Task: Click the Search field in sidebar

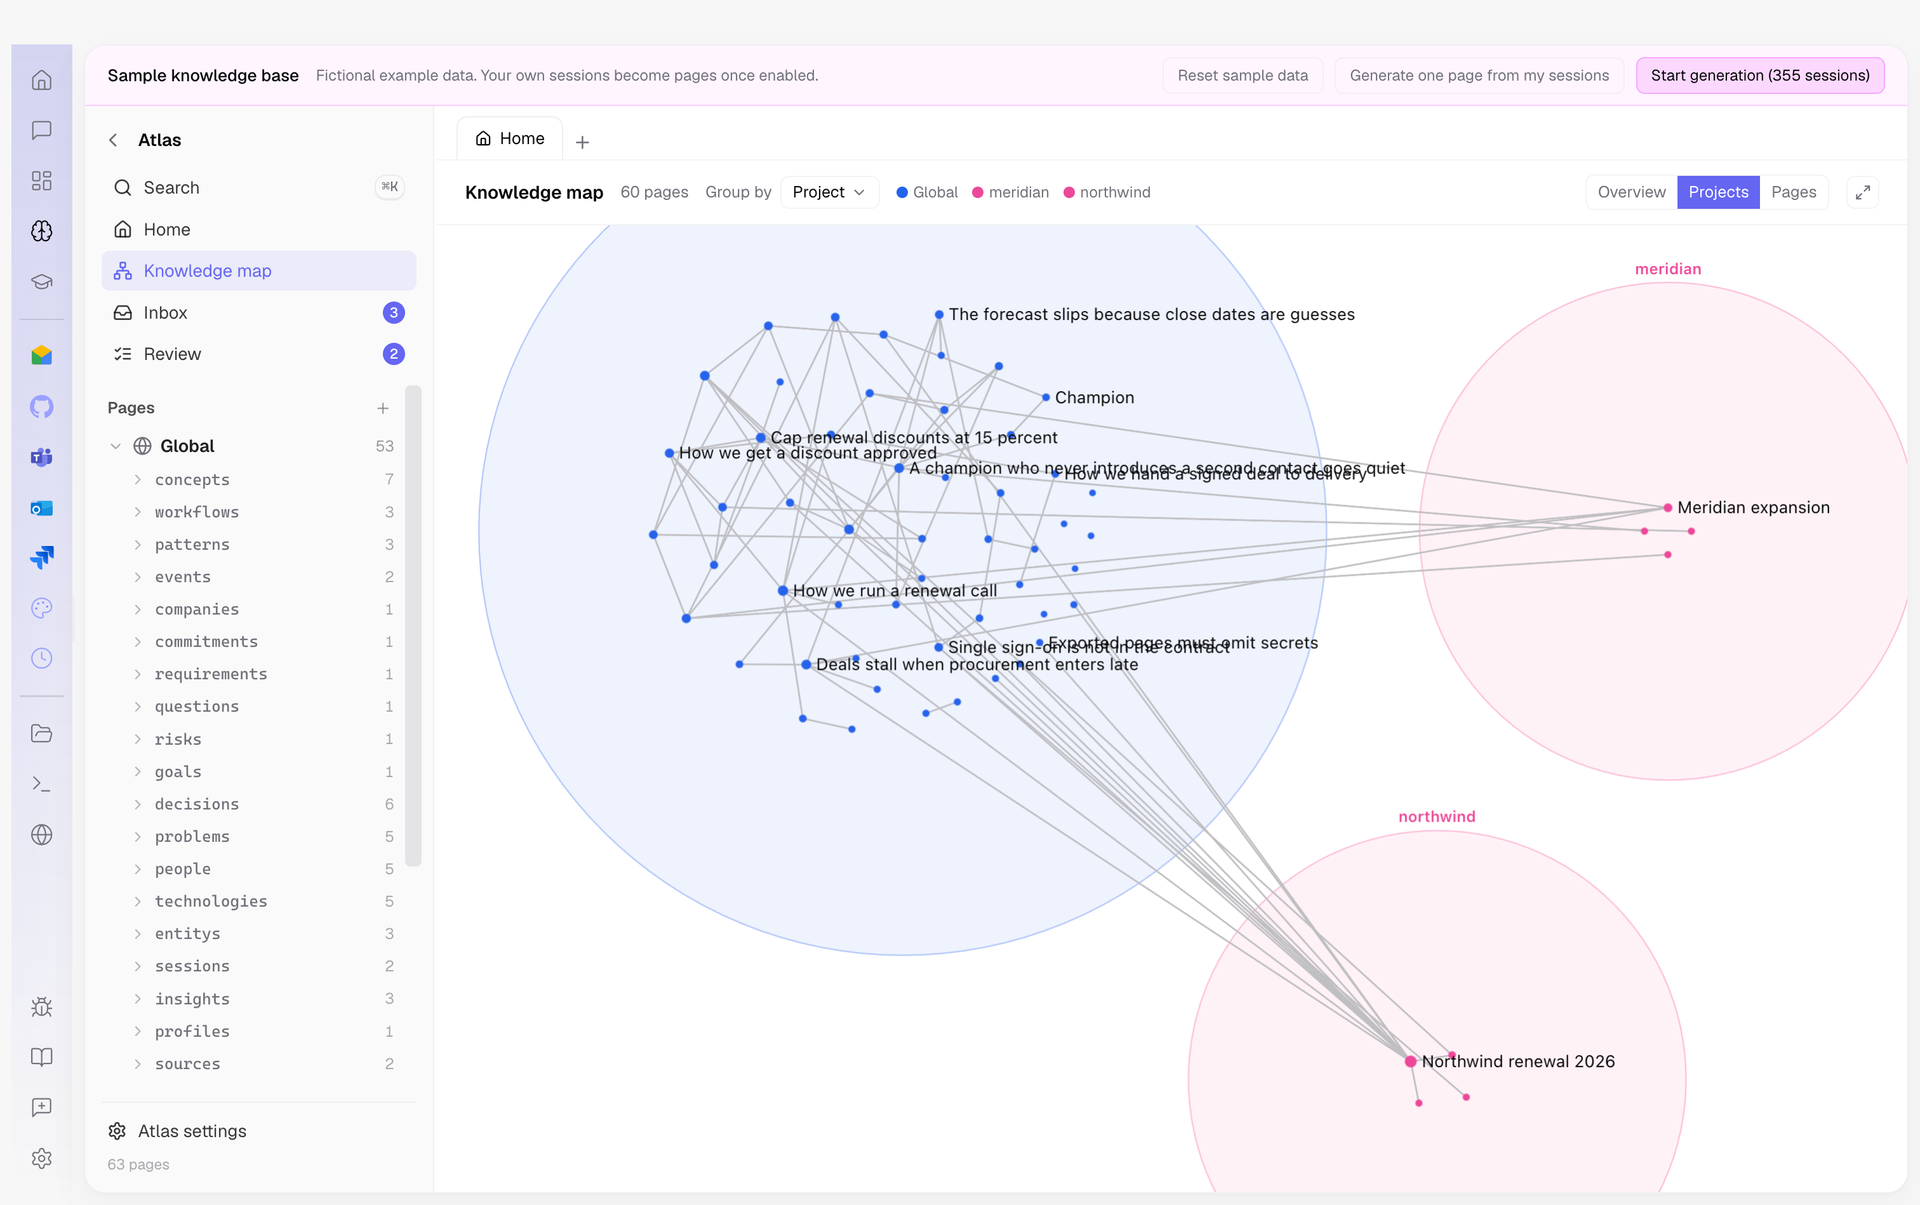Action: pos(259,188)
